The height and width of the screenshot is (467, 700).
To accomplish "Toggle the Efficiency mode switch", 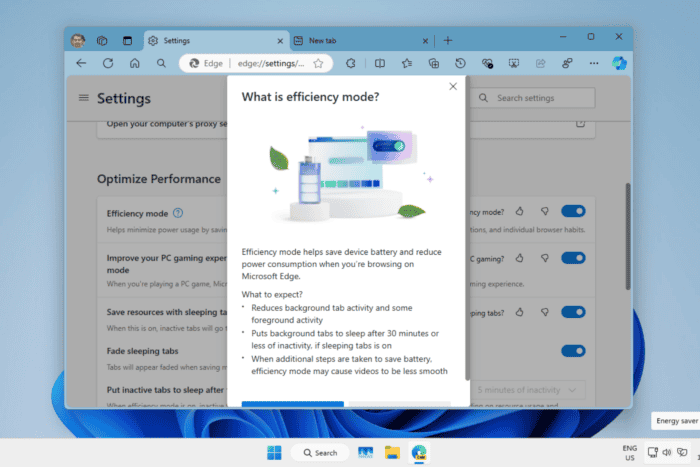I will [573, 211].
